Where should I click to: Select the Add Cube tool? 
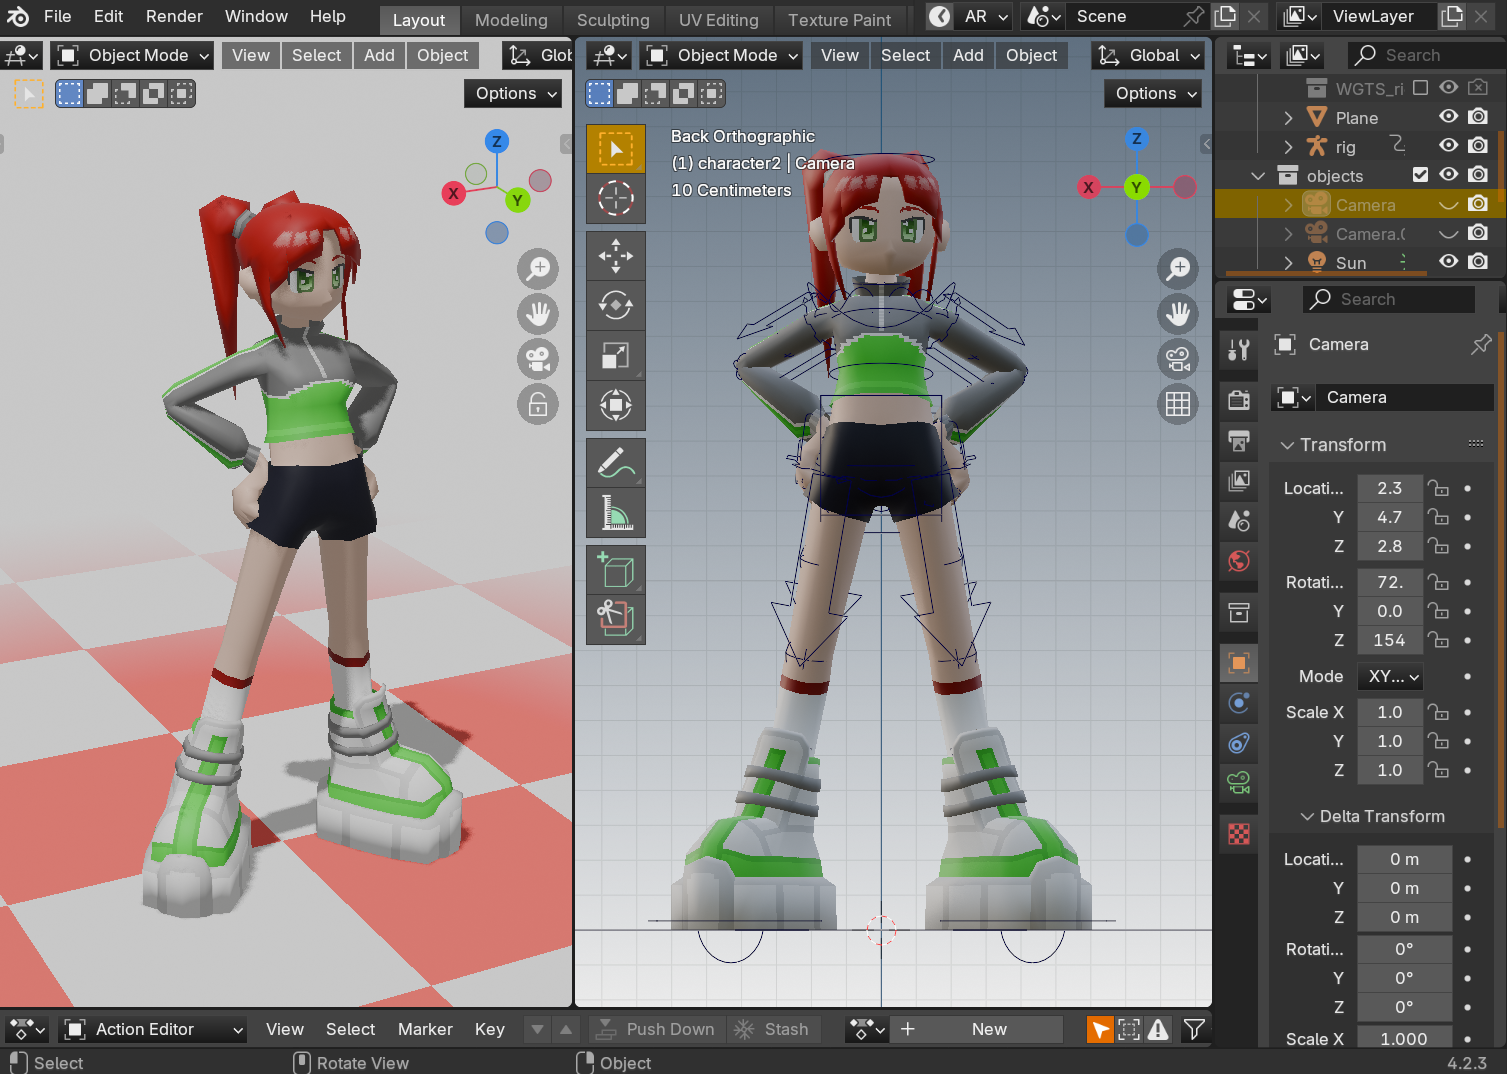pyautogui.click(x=615, y=570)
